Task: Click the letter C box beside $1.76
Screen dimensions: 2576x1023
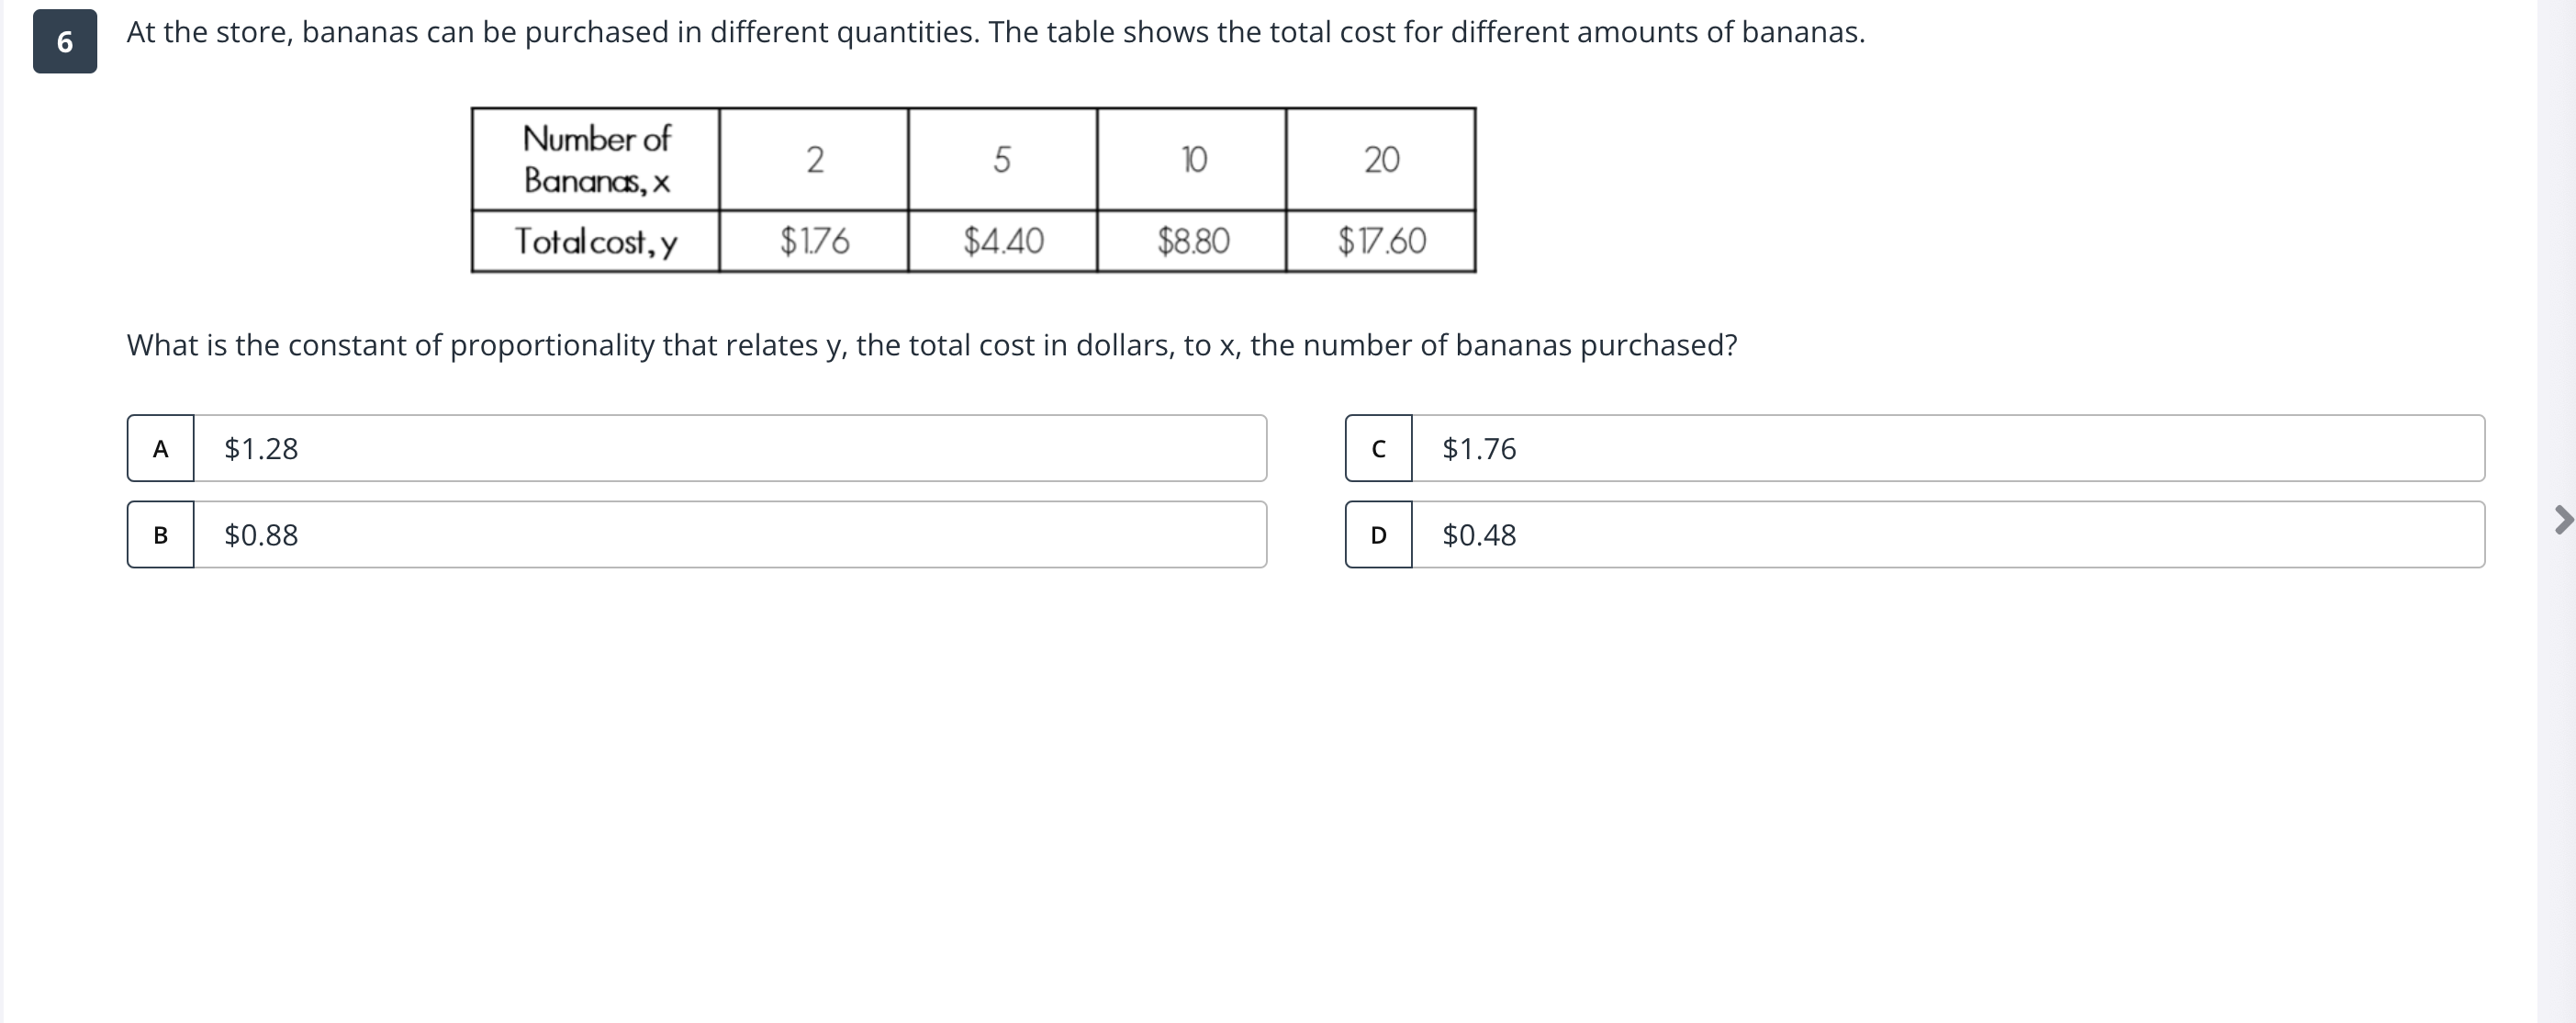Action: pos(1379,449)
